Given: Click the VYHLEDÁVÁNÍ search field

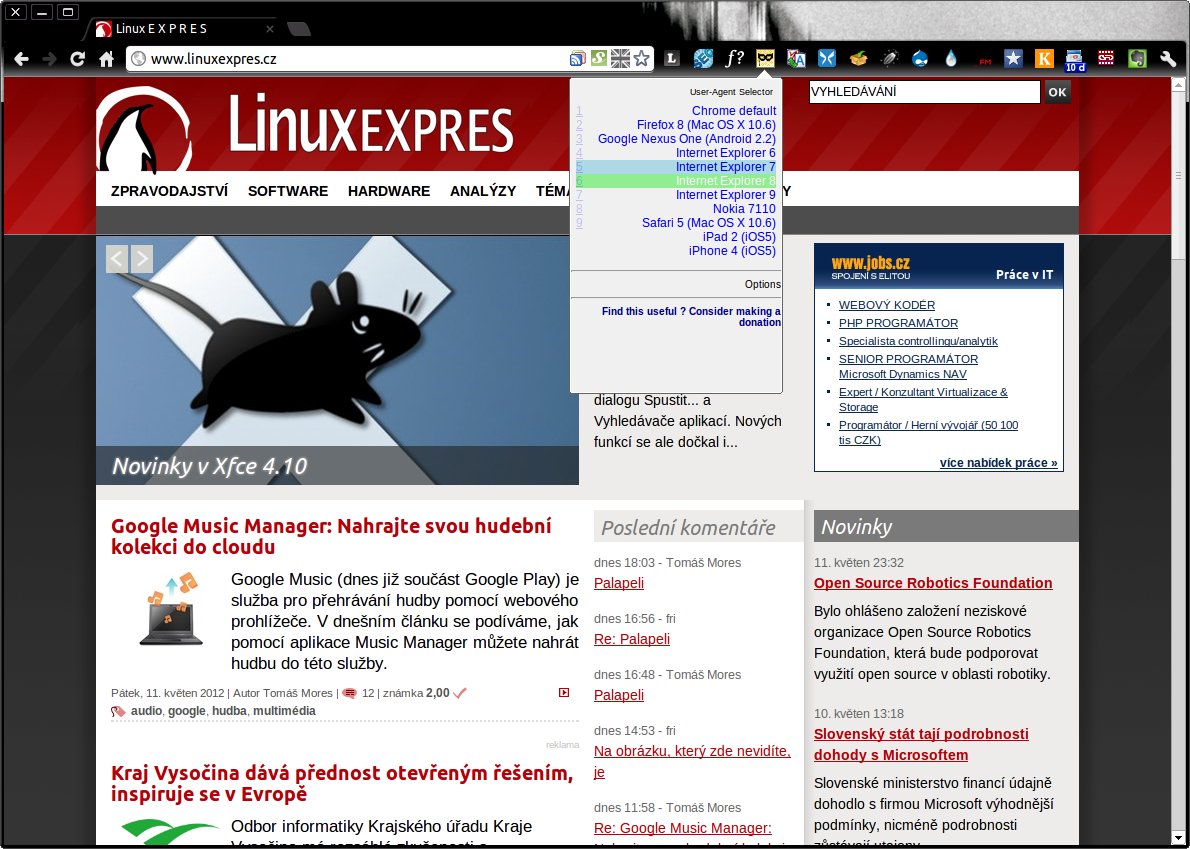Looking at the screenshot, I should (924, 93).
